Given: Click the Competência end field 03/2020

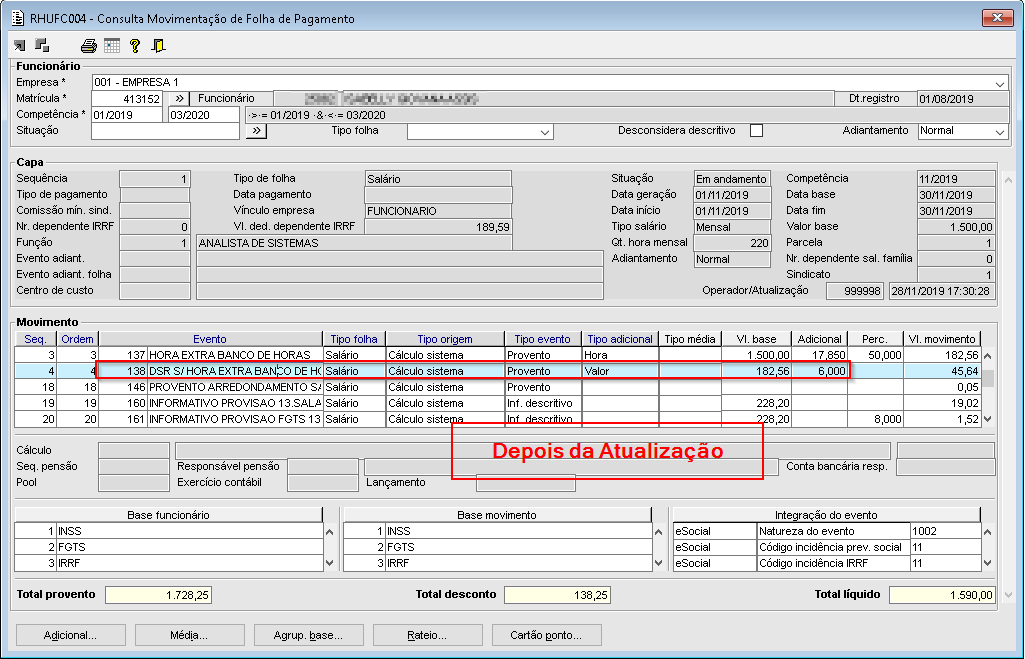Looking at the screenshot, I should pyautogui.click(x=204, y=115).
